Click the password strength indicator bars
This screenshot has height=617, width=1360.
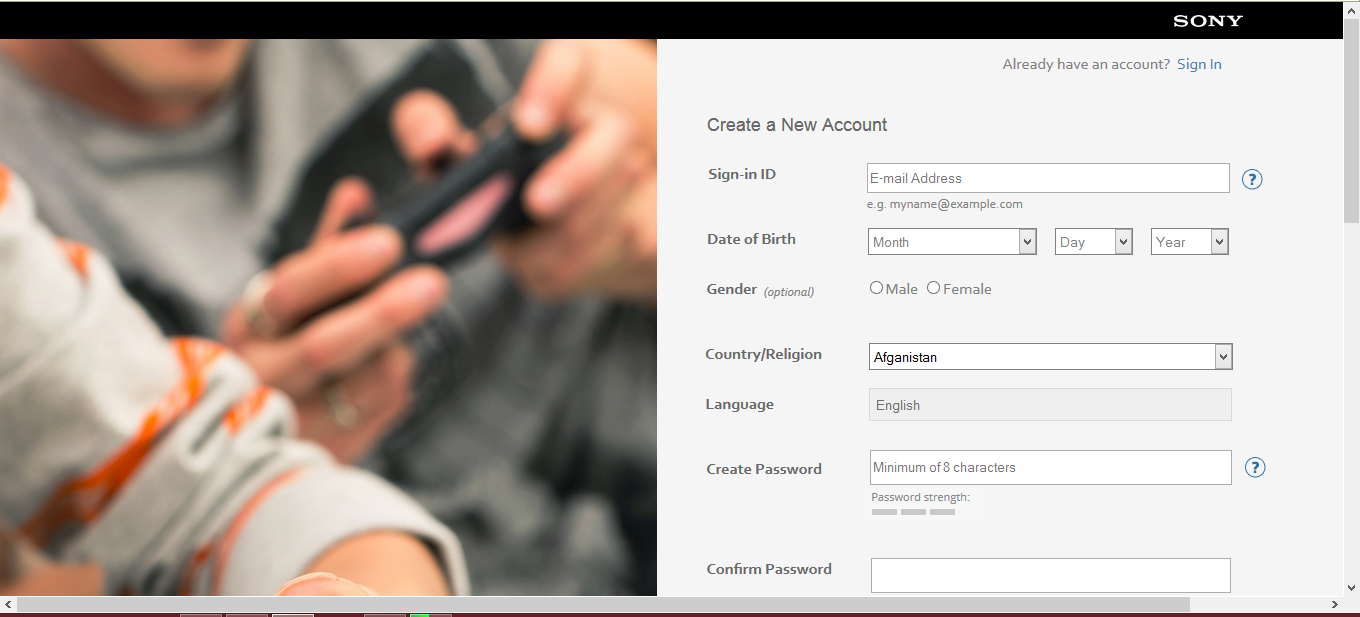pos(913,512)
